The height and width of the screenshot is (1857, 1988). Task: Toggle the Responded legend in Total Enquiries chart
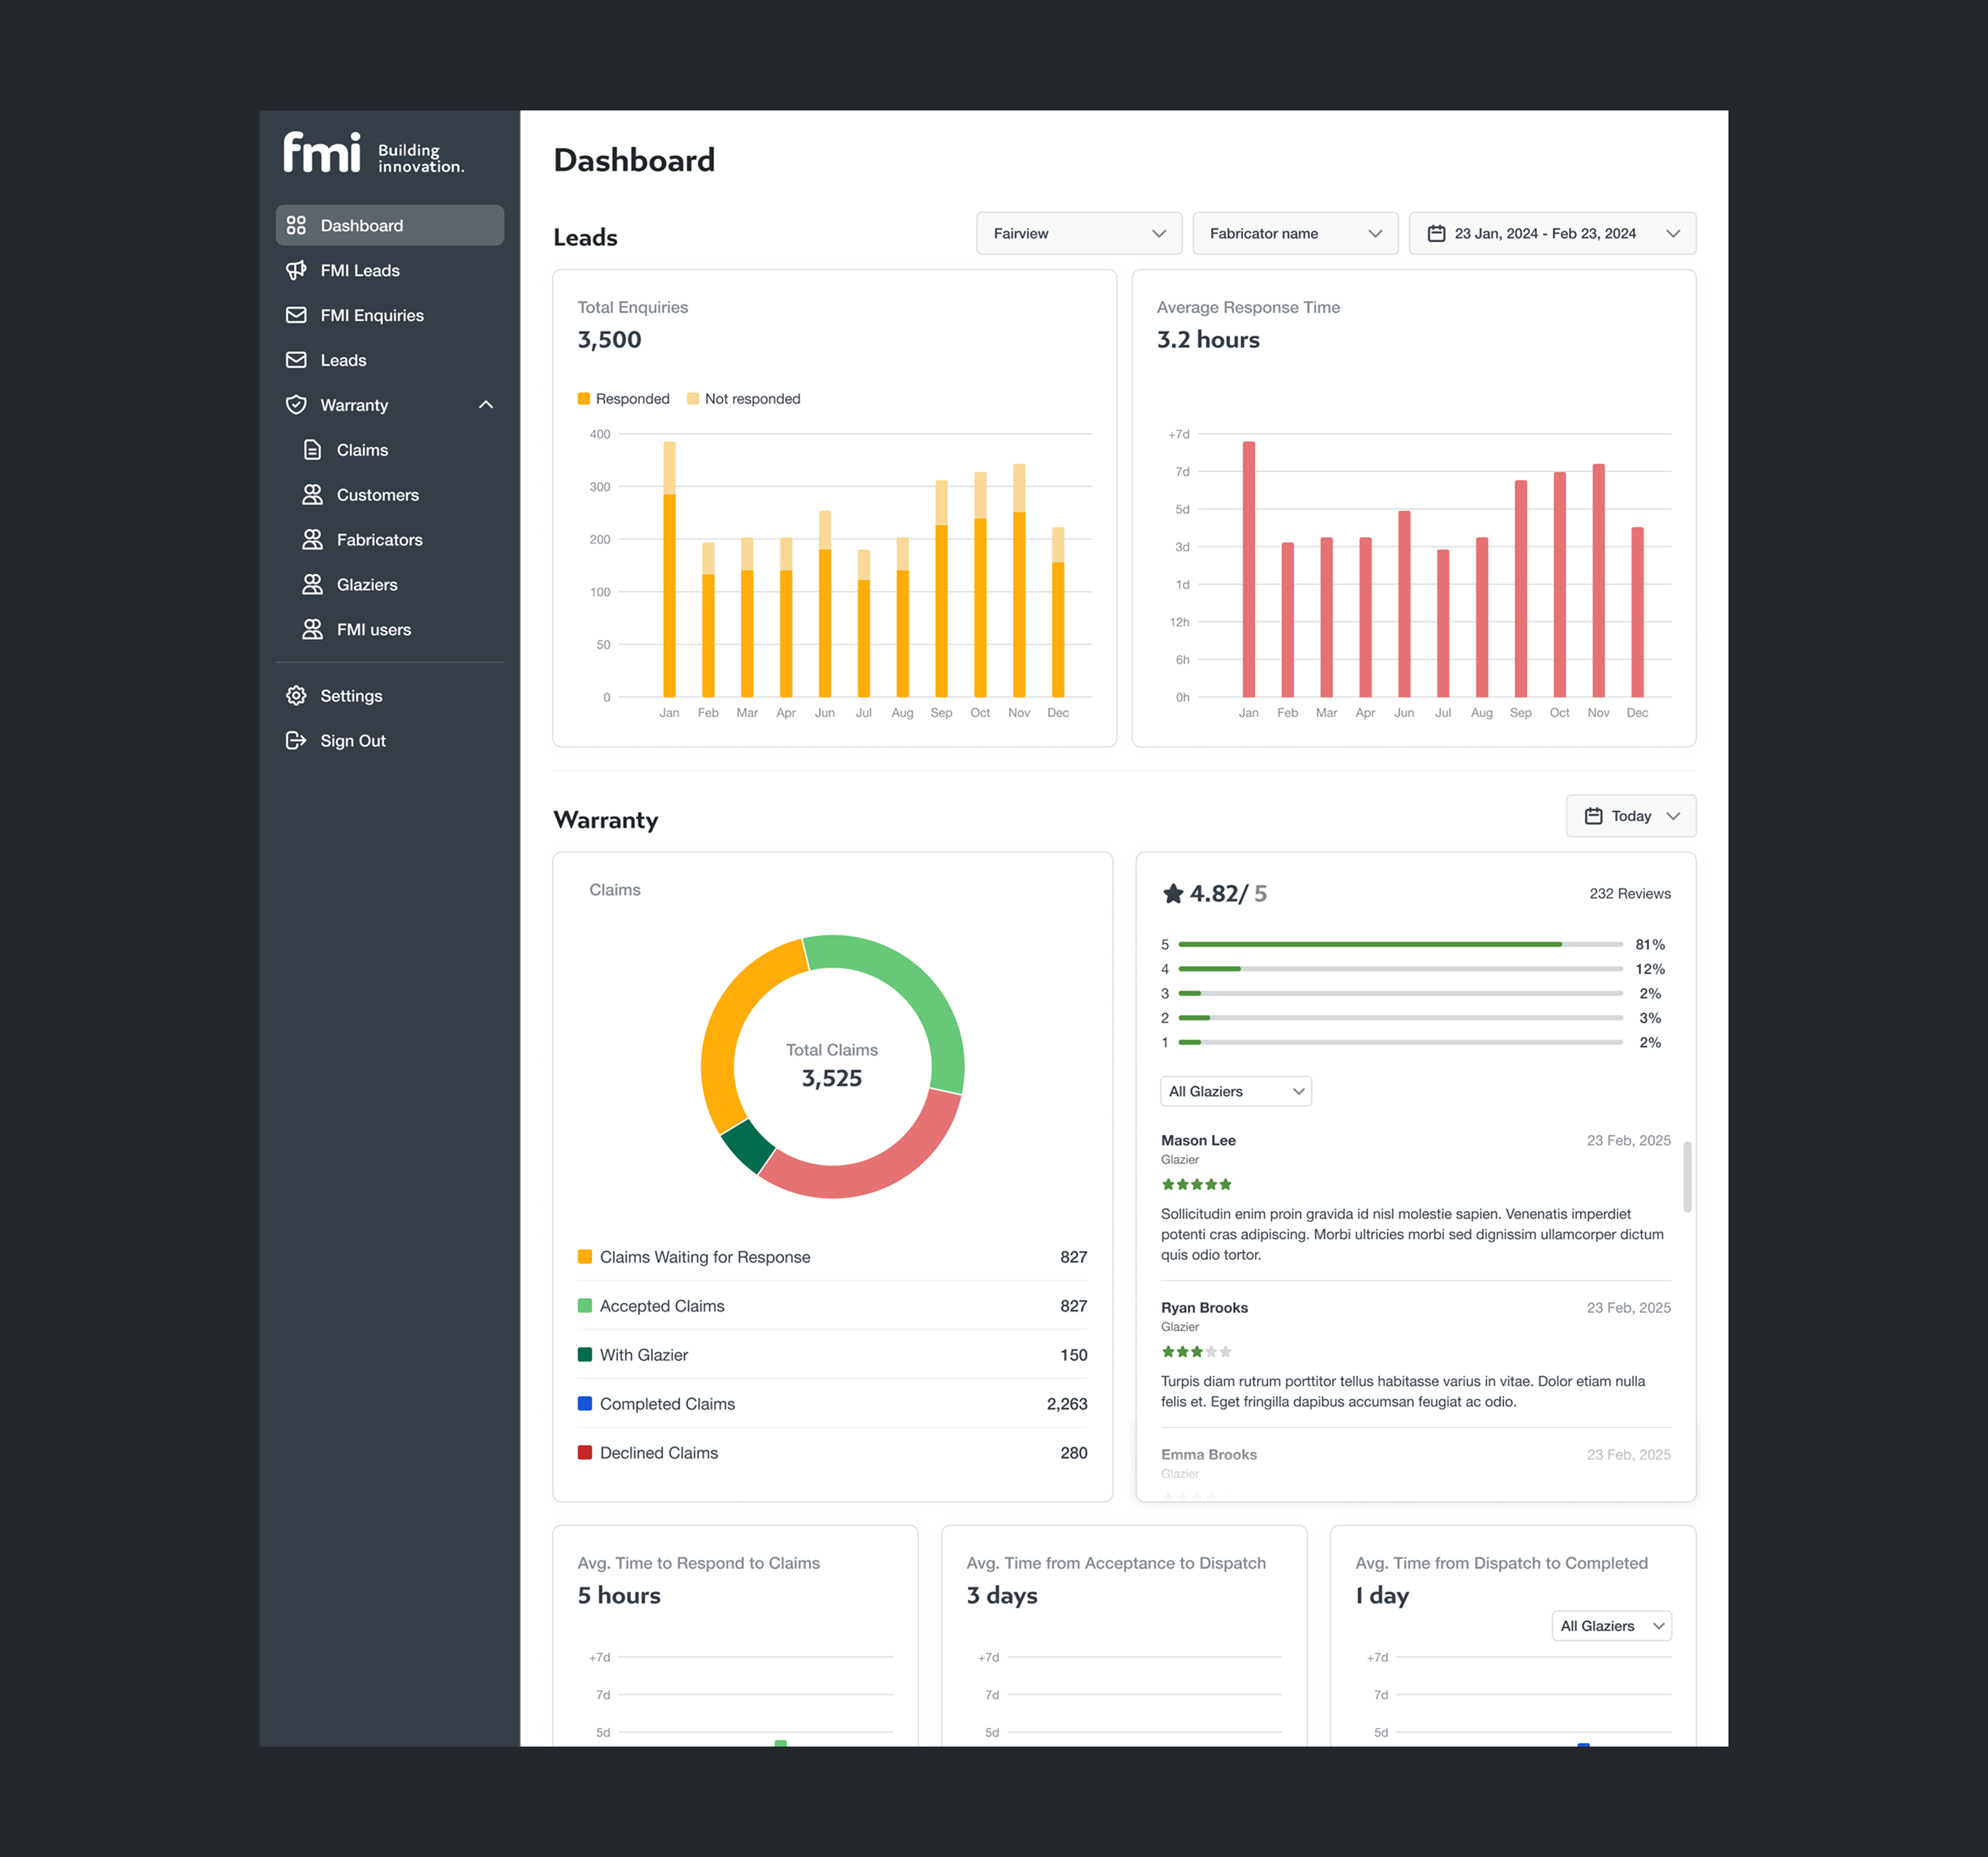(623, 398)
